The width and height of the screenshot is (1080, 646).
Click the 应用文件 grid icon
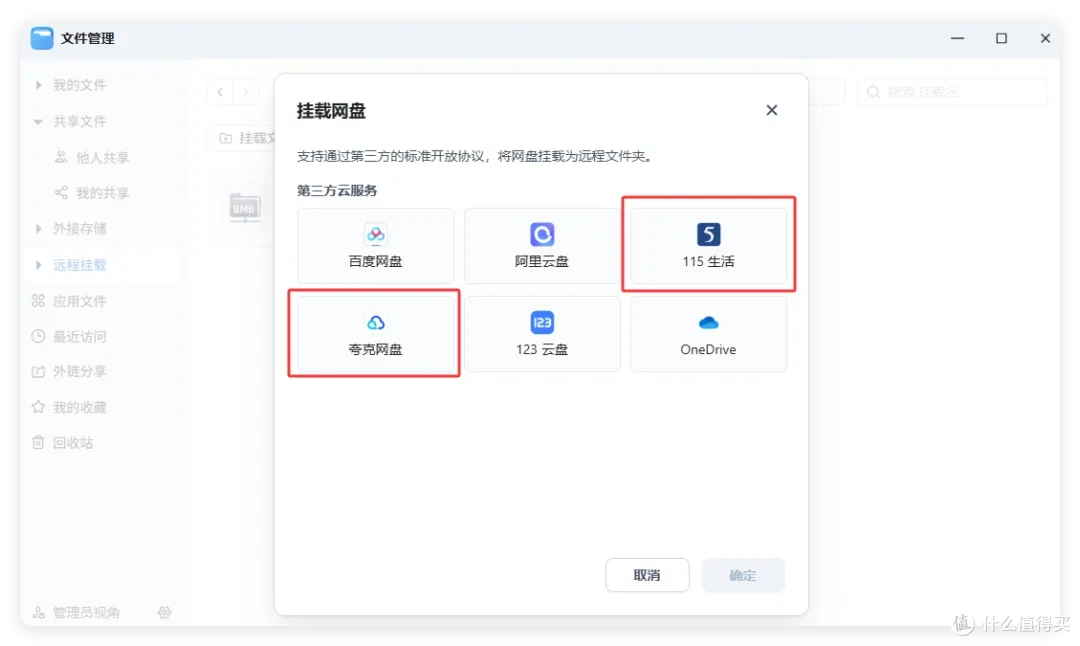(39, 301)
